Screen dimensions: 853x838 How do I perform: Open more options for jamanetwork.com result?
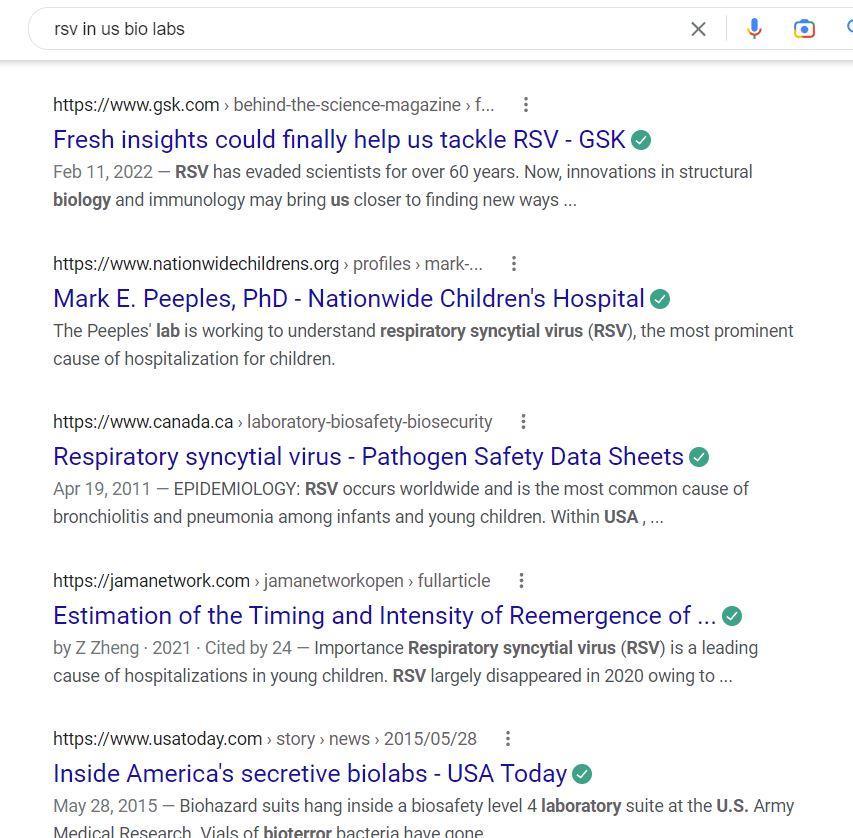pyautogui.click(x=521, y=581)
